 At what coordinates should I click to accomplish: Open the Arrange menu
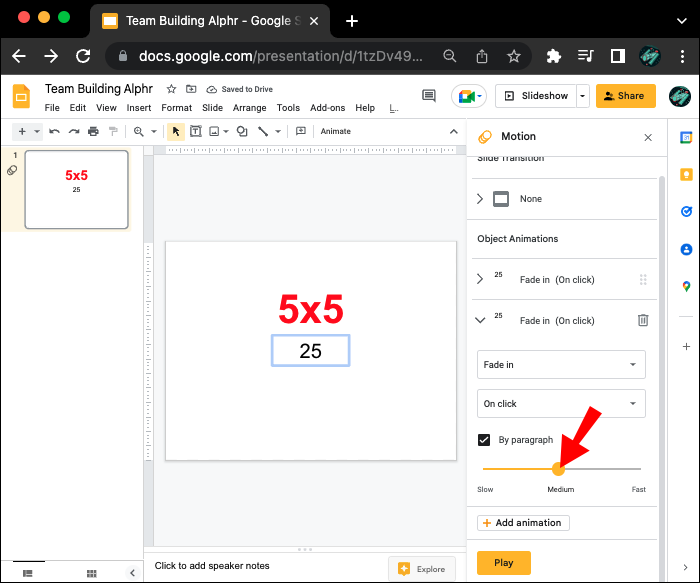tap(249, 108)
